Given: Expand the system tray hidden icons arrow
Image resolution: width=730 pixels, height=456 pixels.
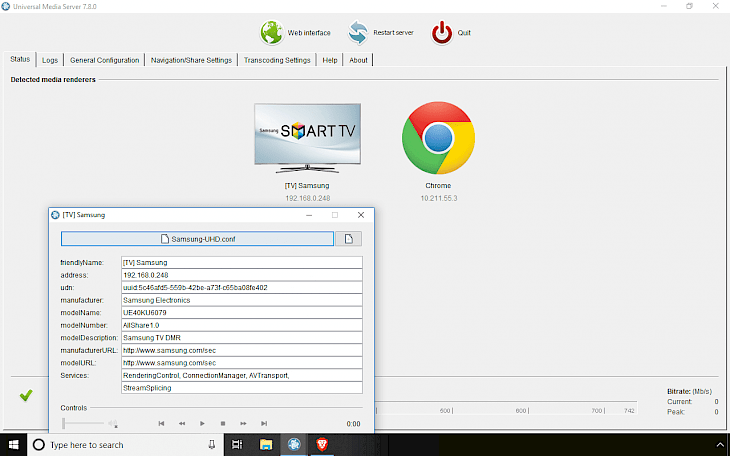Looking at the screenshot, I should pos(720,445).
